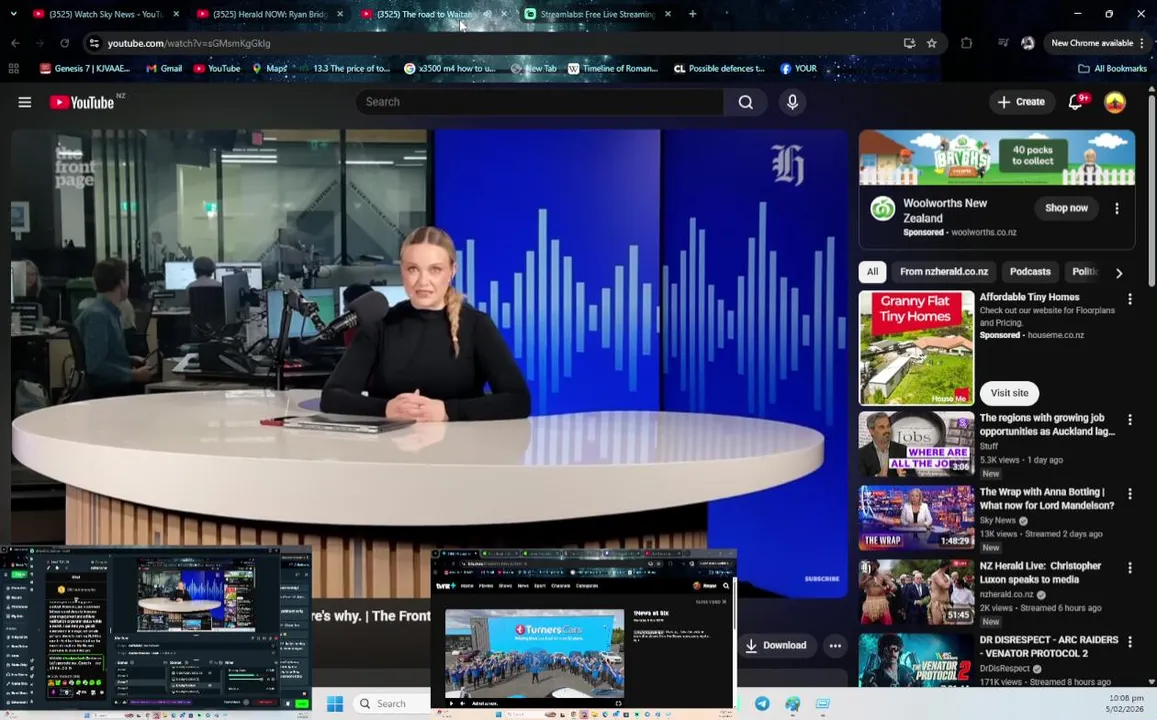The height and width of the screenshot is (720, 1157).
Task: Click the youtube.com address bar URL
Action: click(189, 44)
